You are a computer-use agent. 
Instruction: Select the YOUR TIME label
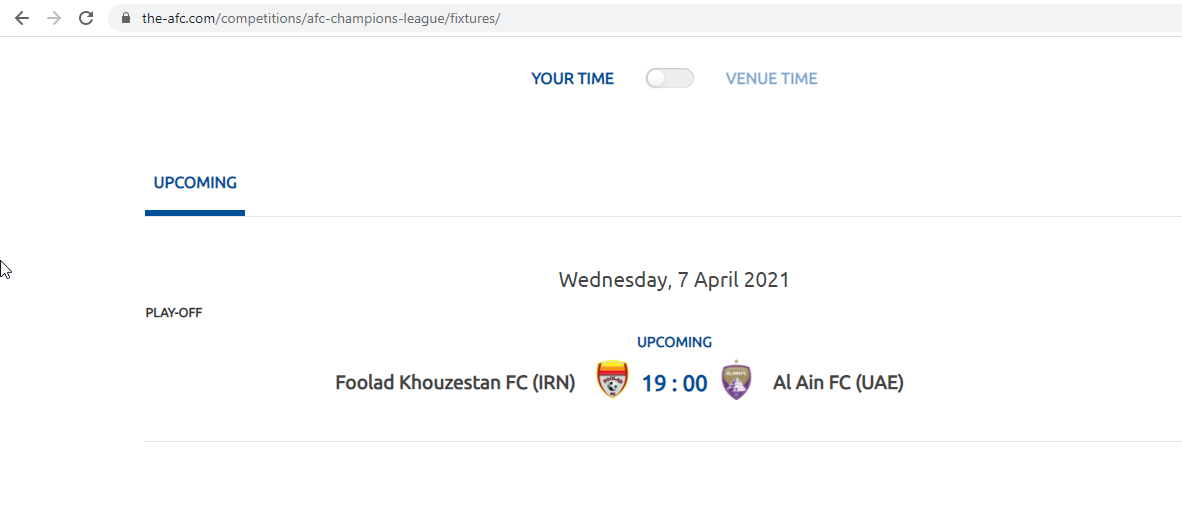coord(572,78)
